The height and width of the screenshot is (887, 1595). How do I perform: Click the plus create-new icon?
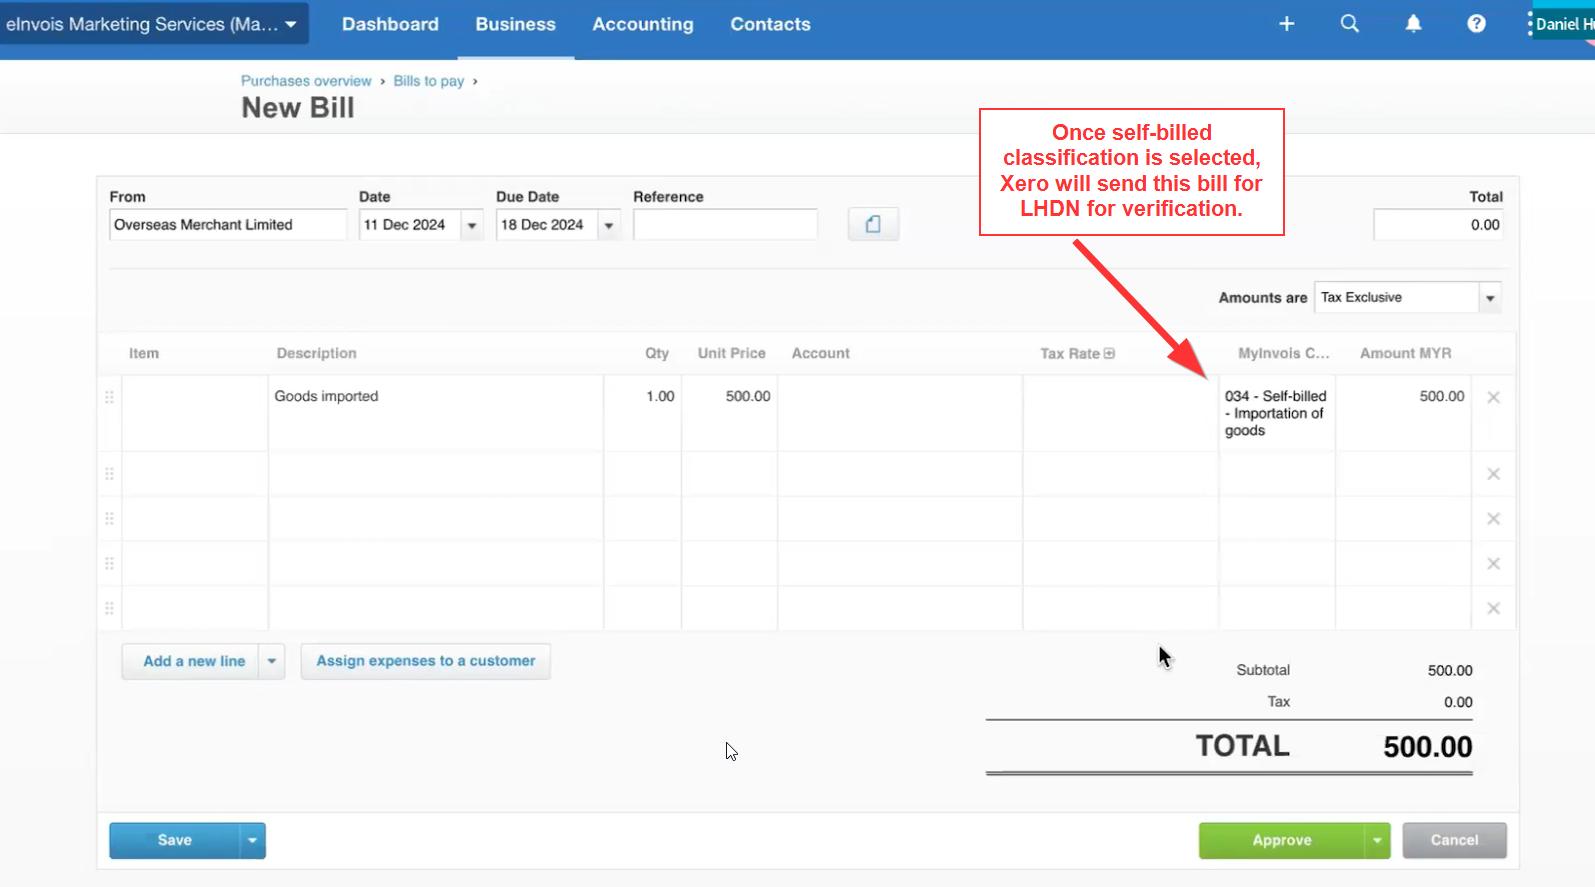(x=1286, y=24)
